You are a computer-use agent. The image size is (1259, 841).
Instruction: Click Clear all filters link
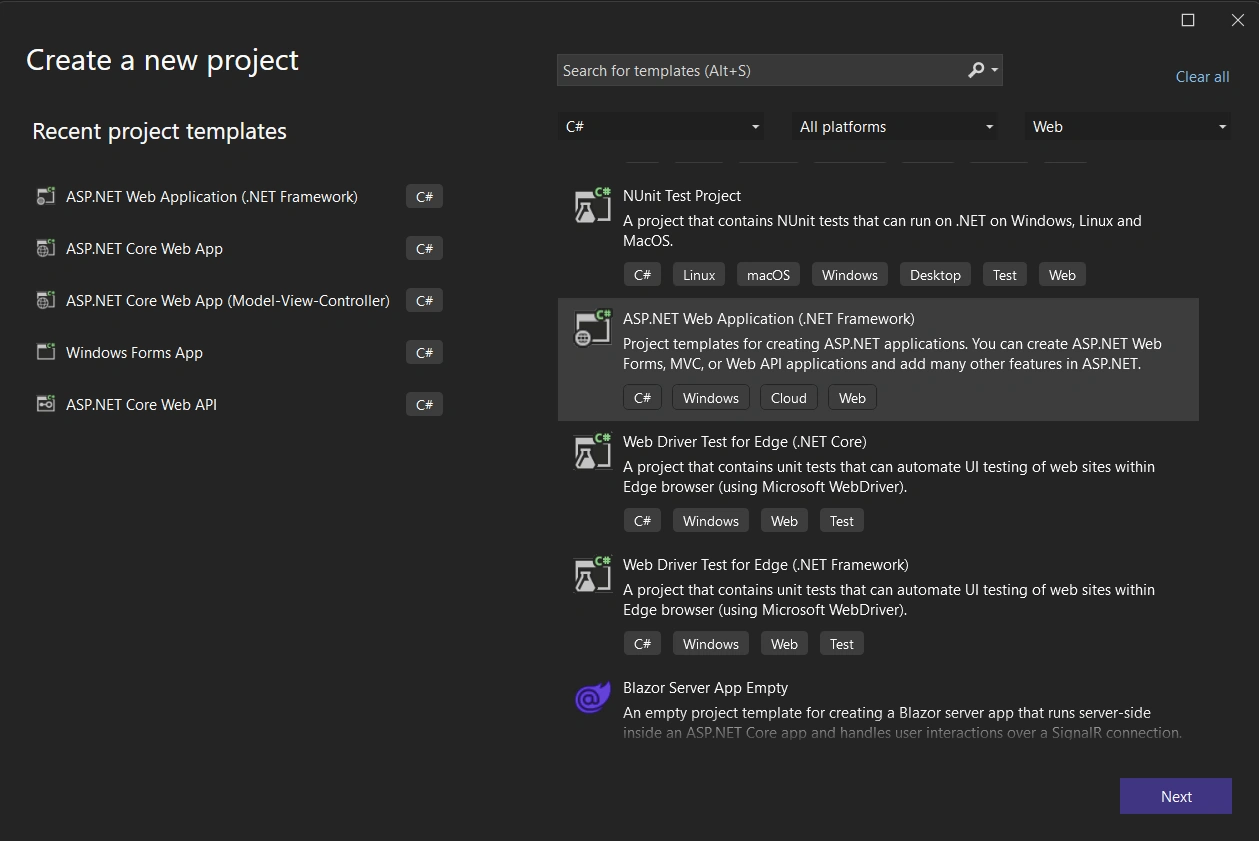pyautogui.click(x=1202, y=77)
